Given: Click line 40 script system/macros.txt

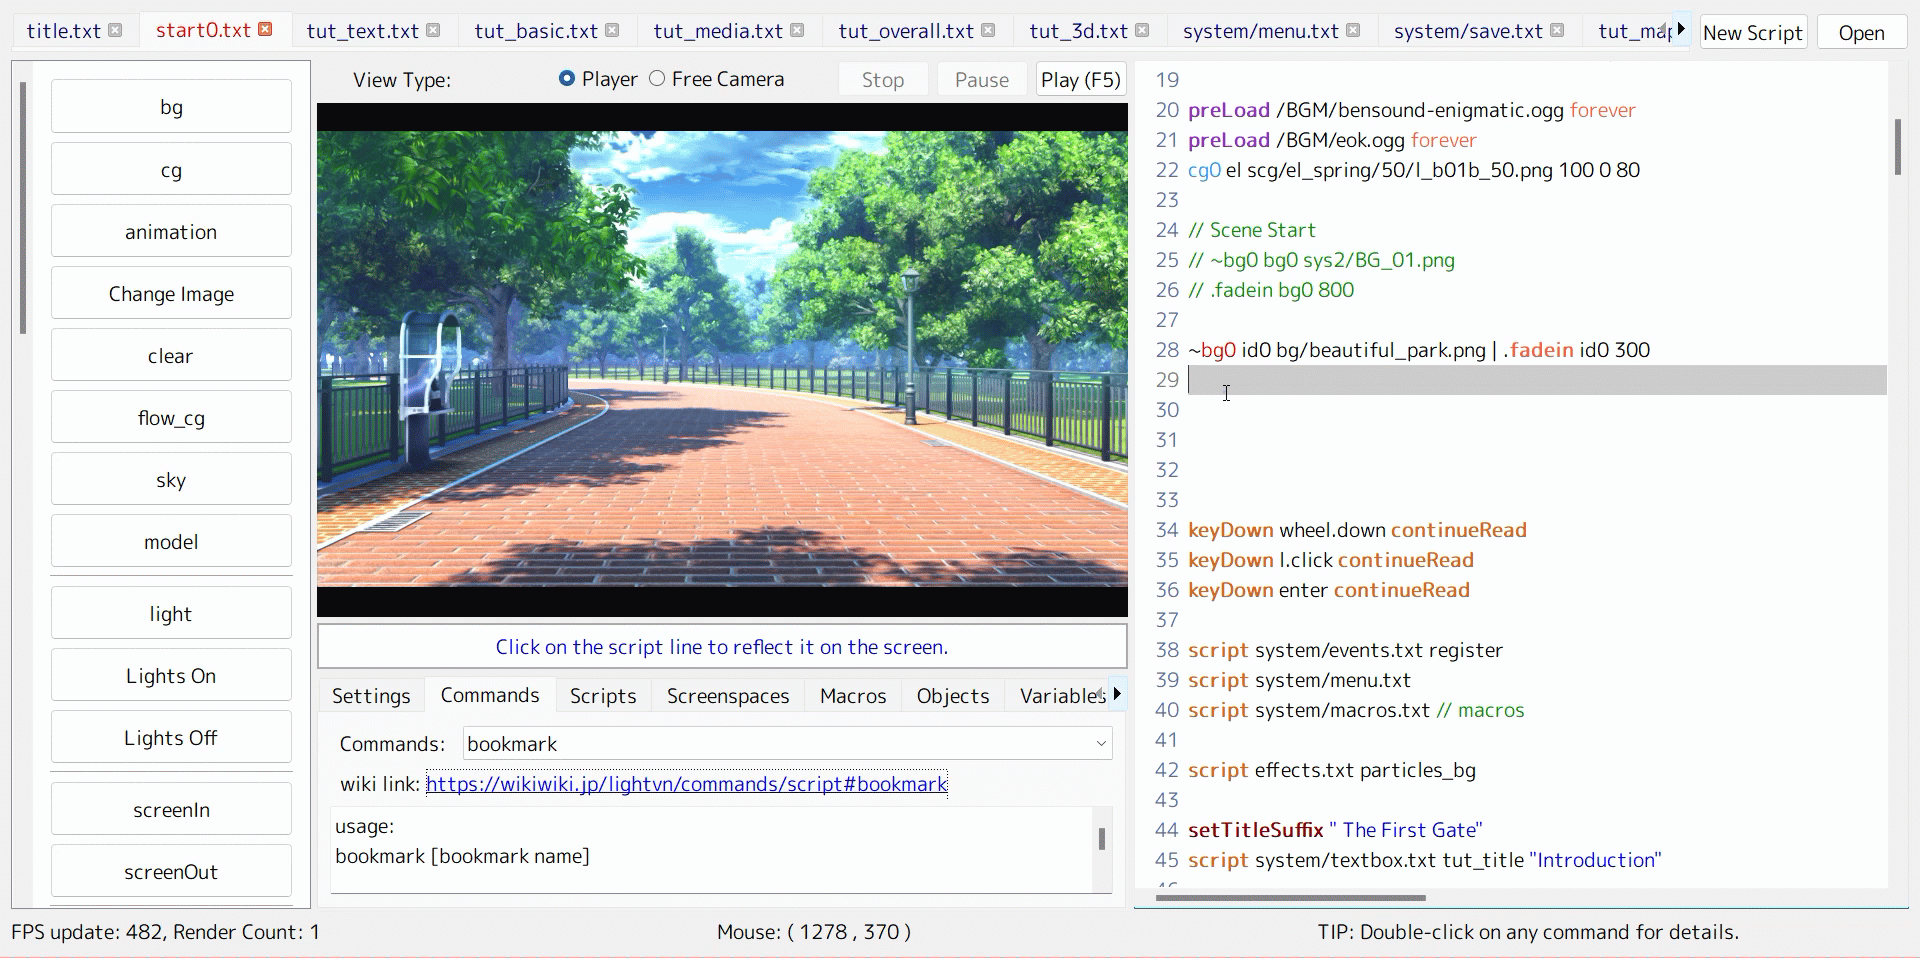Looking at the screenshot, I should click(1356, 710).
